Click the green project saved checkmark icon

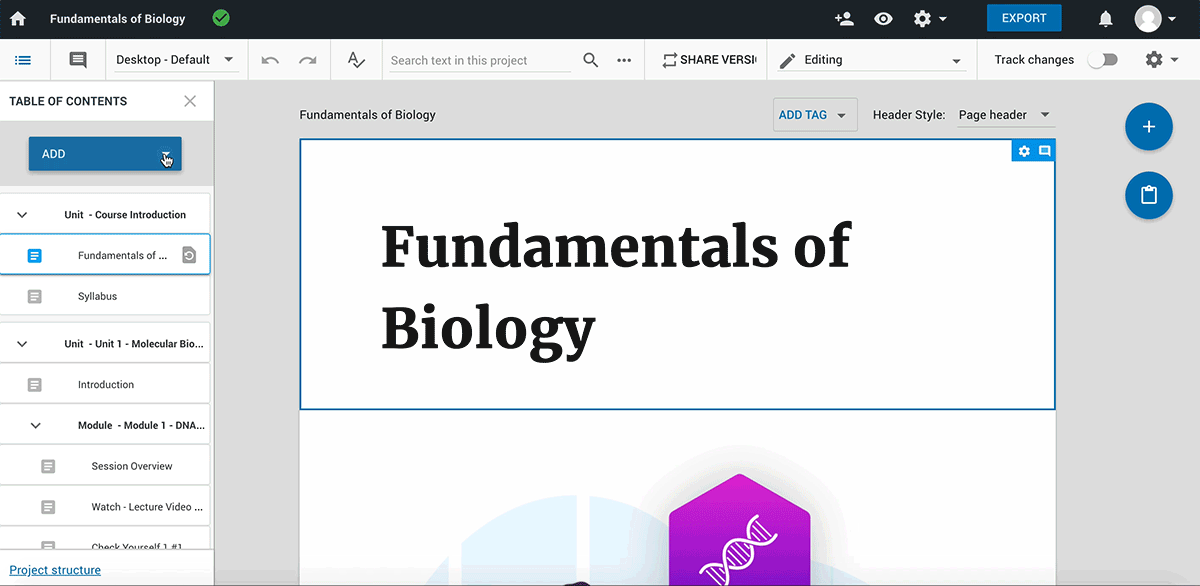pos(221,18)
